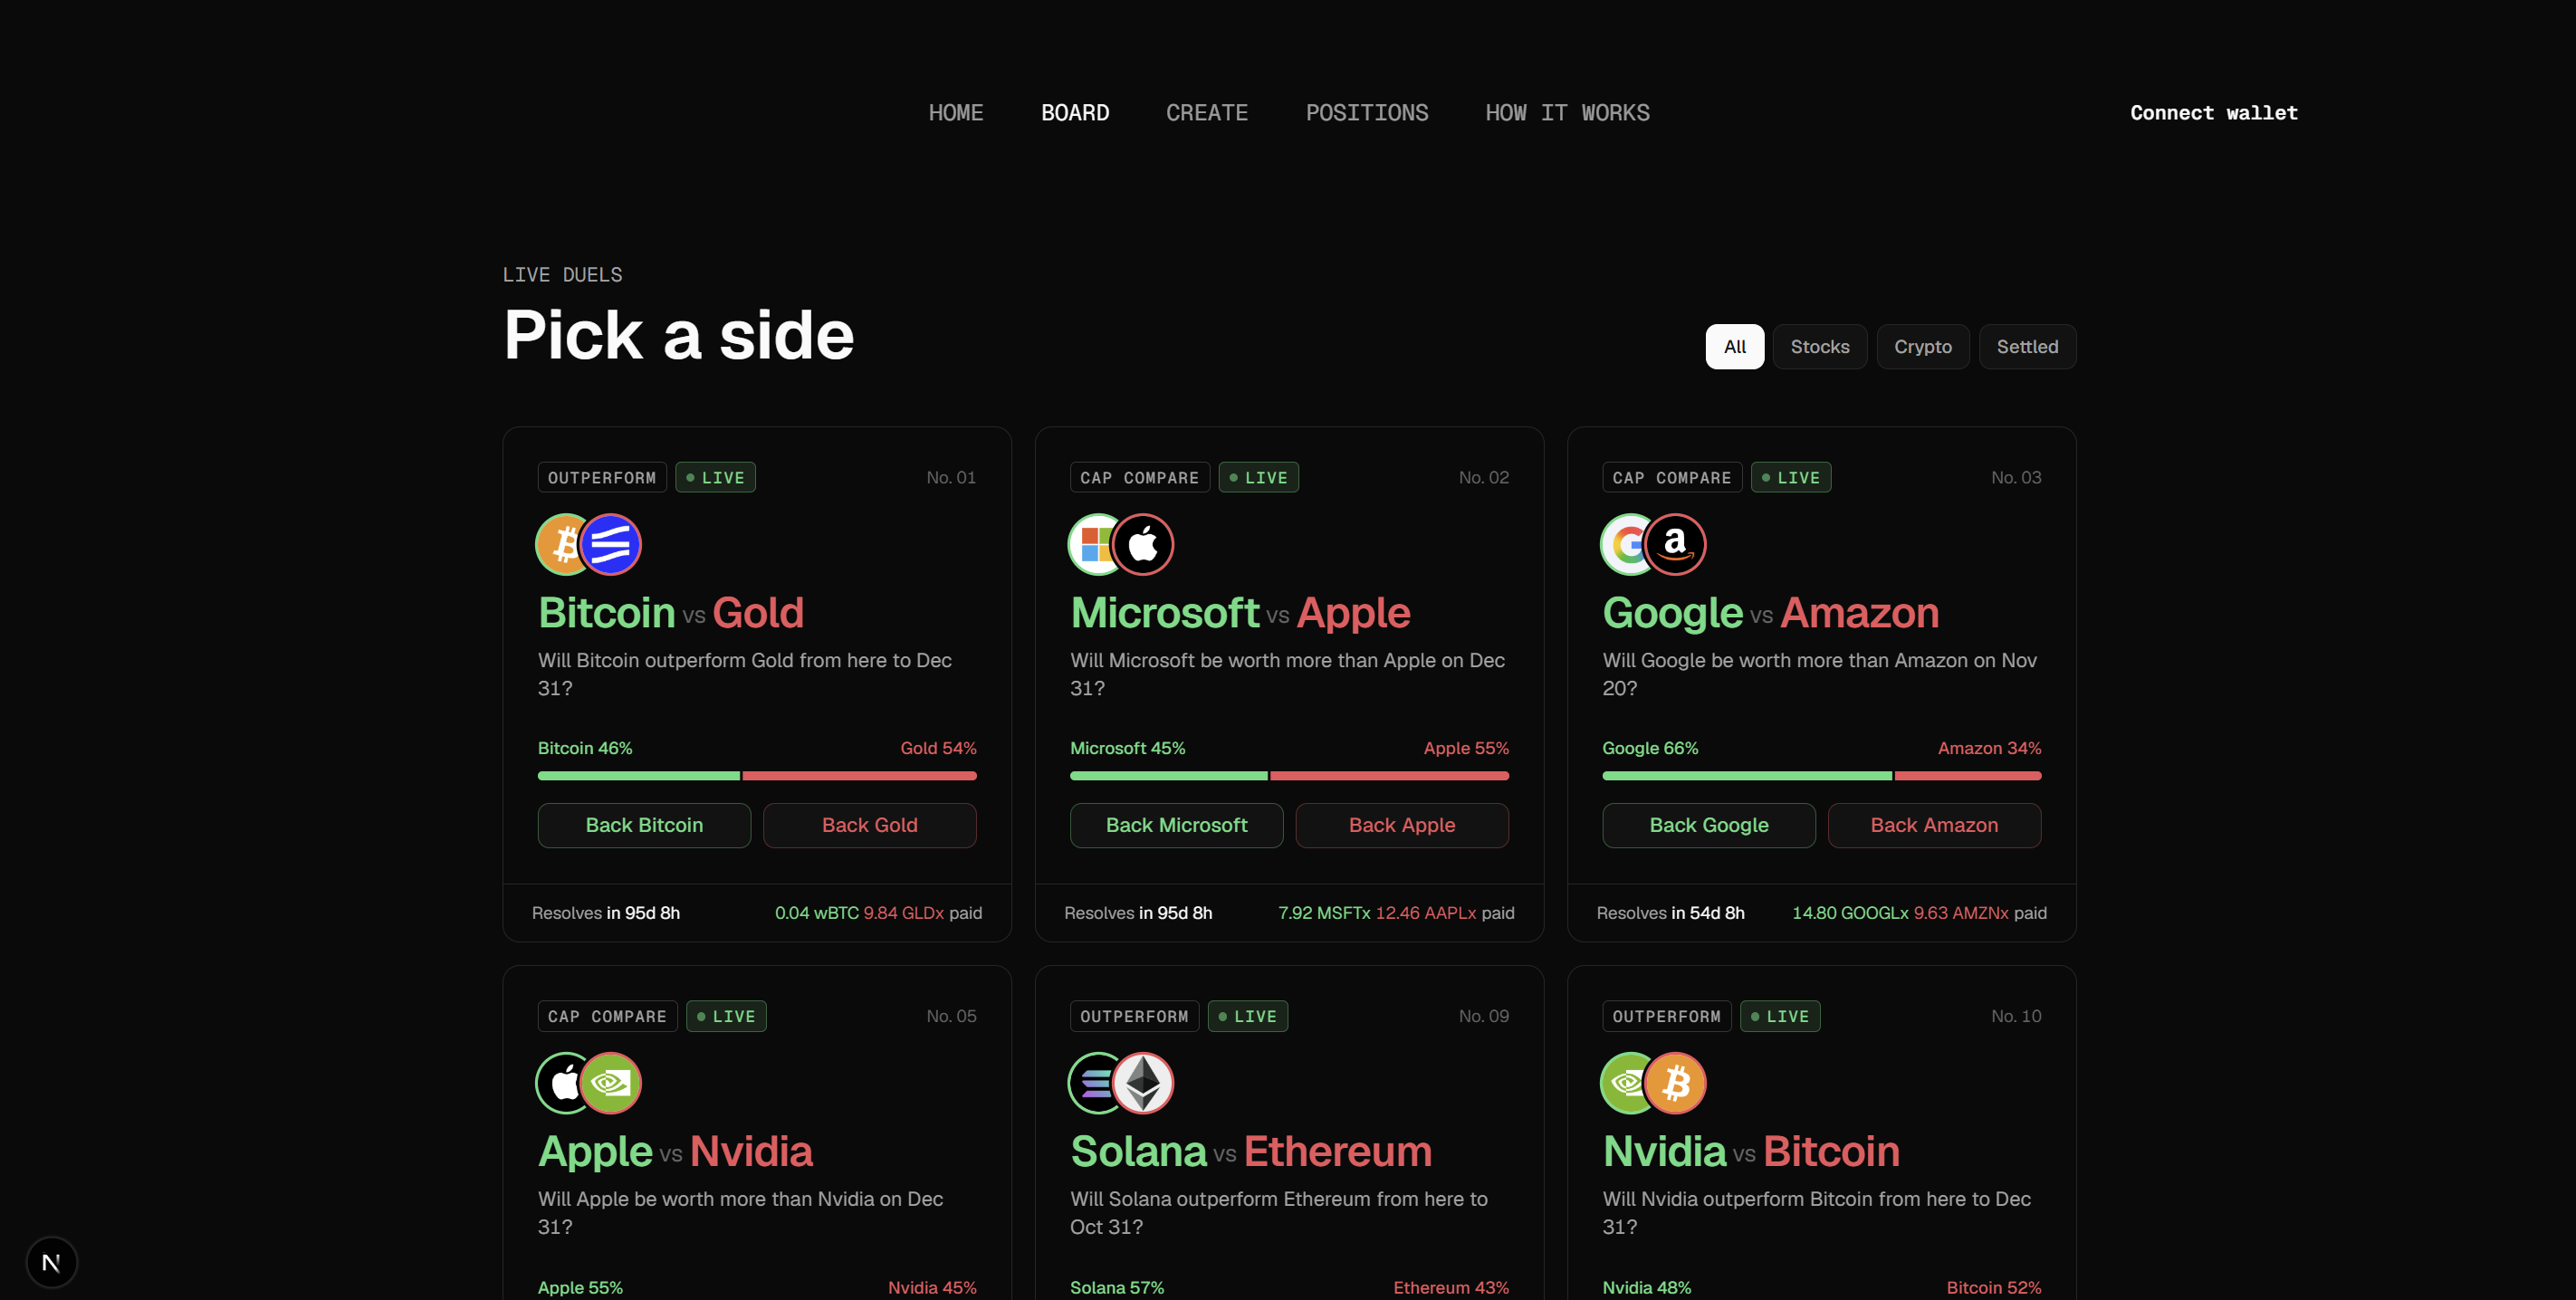Screen dimensions: 2576x1300
Task: Open the Next.js dev tools N badge
Action: (x=51, y=1262)
